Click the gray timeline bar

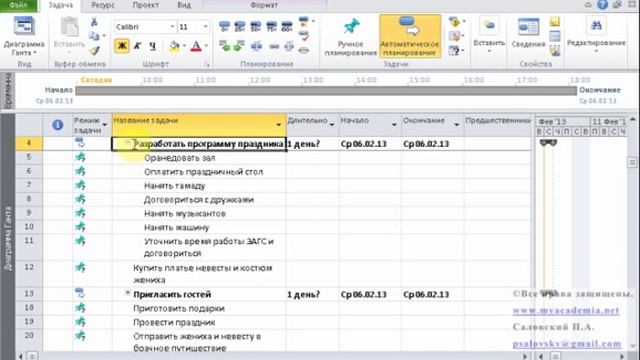[x=326, y=91]
